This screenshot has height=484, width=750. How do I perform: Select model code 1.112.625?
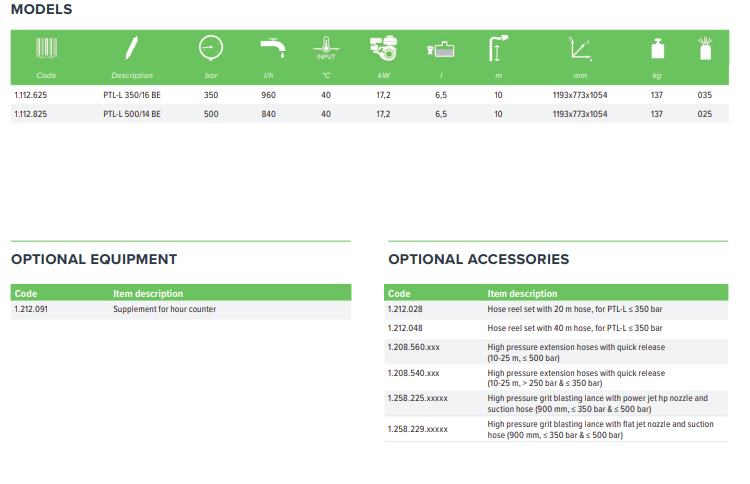click(30, 95)
